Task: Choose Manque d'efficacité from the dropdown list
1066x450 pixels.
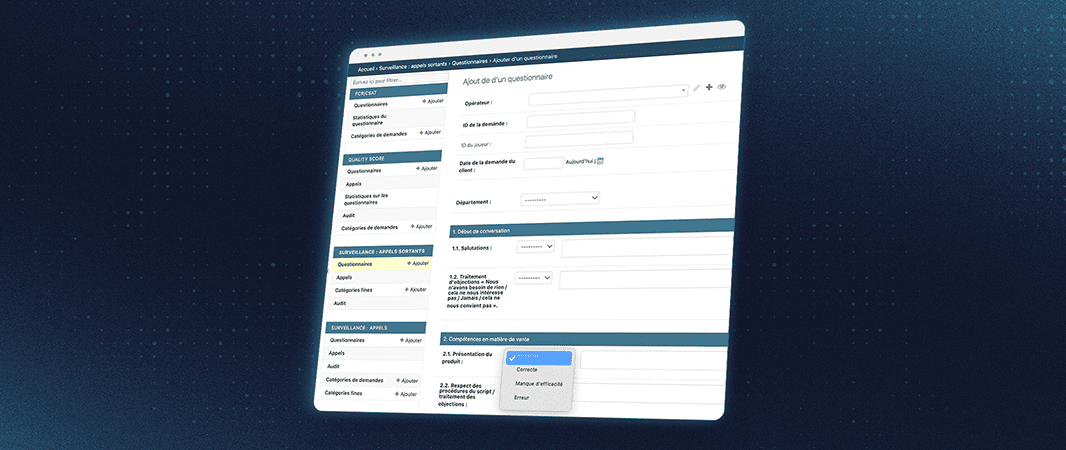Action: point(538,384)
